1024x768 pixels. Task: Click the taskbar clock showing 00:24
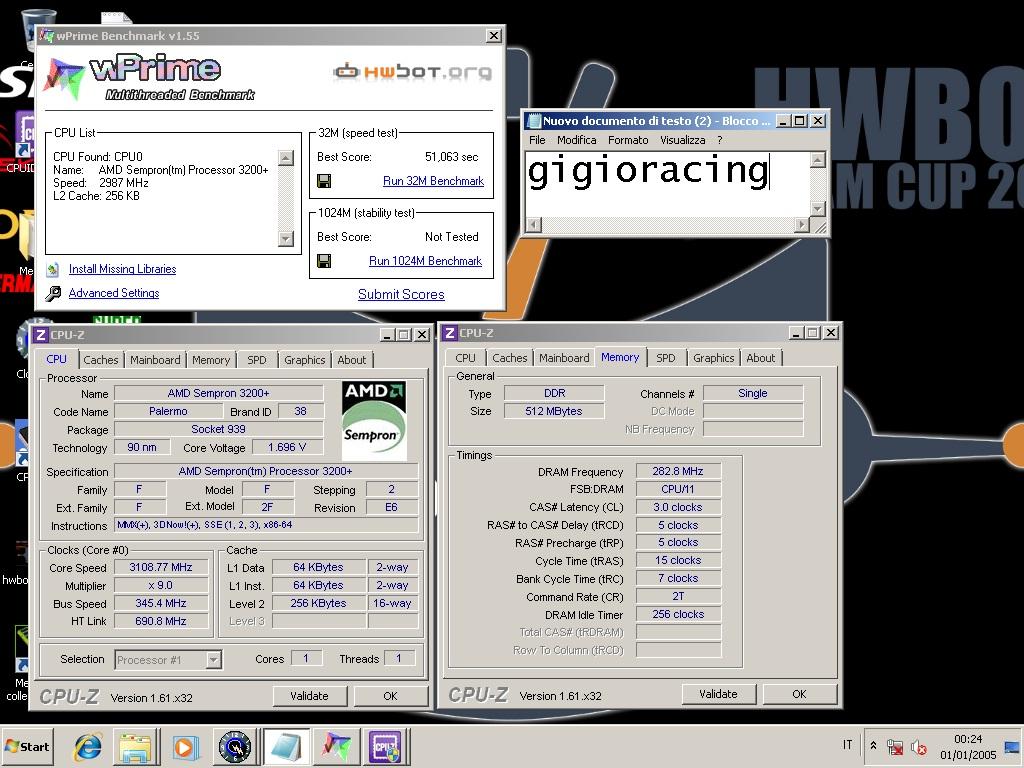968,739
